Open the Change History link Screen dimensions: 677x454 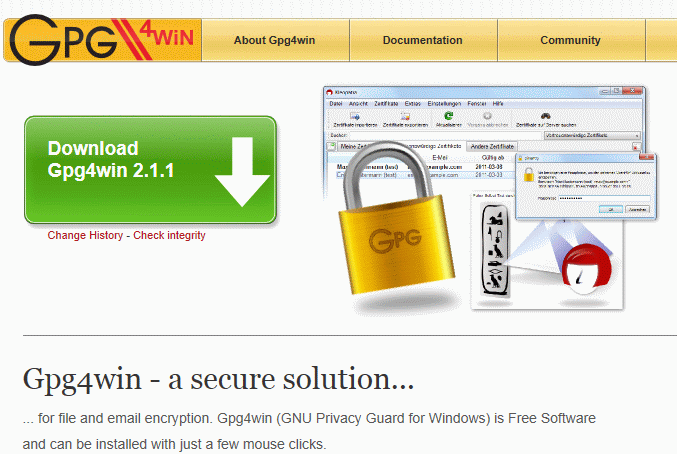coord(85,235)
